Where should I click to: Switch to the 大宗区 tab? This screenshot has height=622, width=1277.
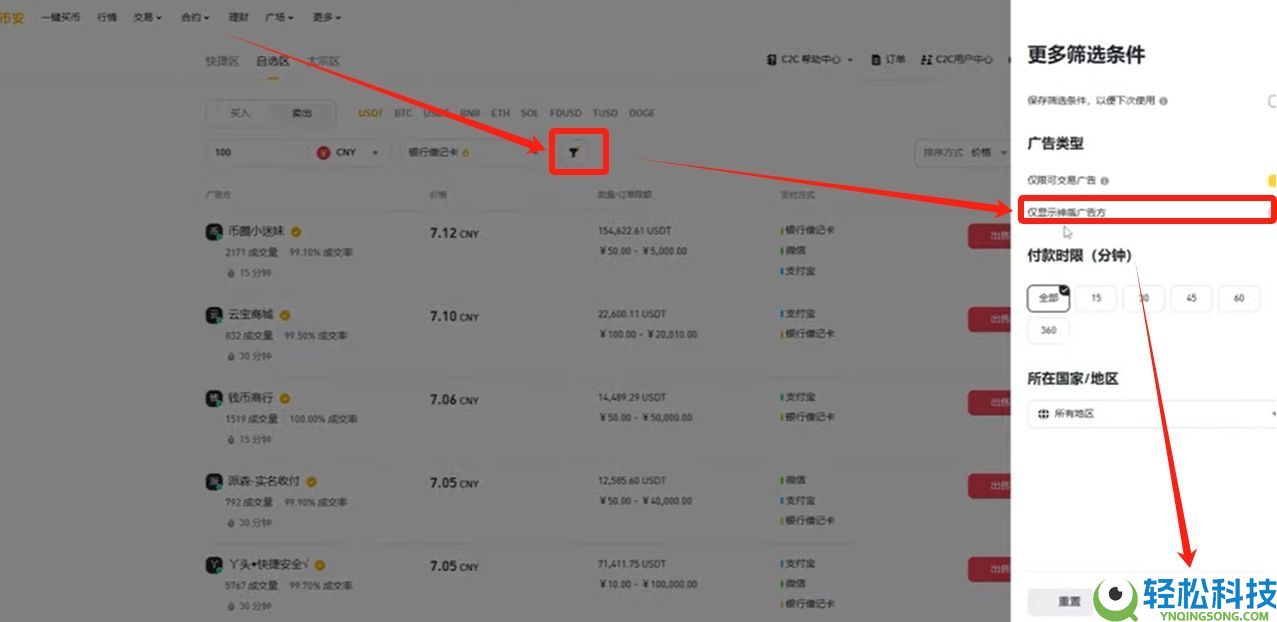coord(322,61)
